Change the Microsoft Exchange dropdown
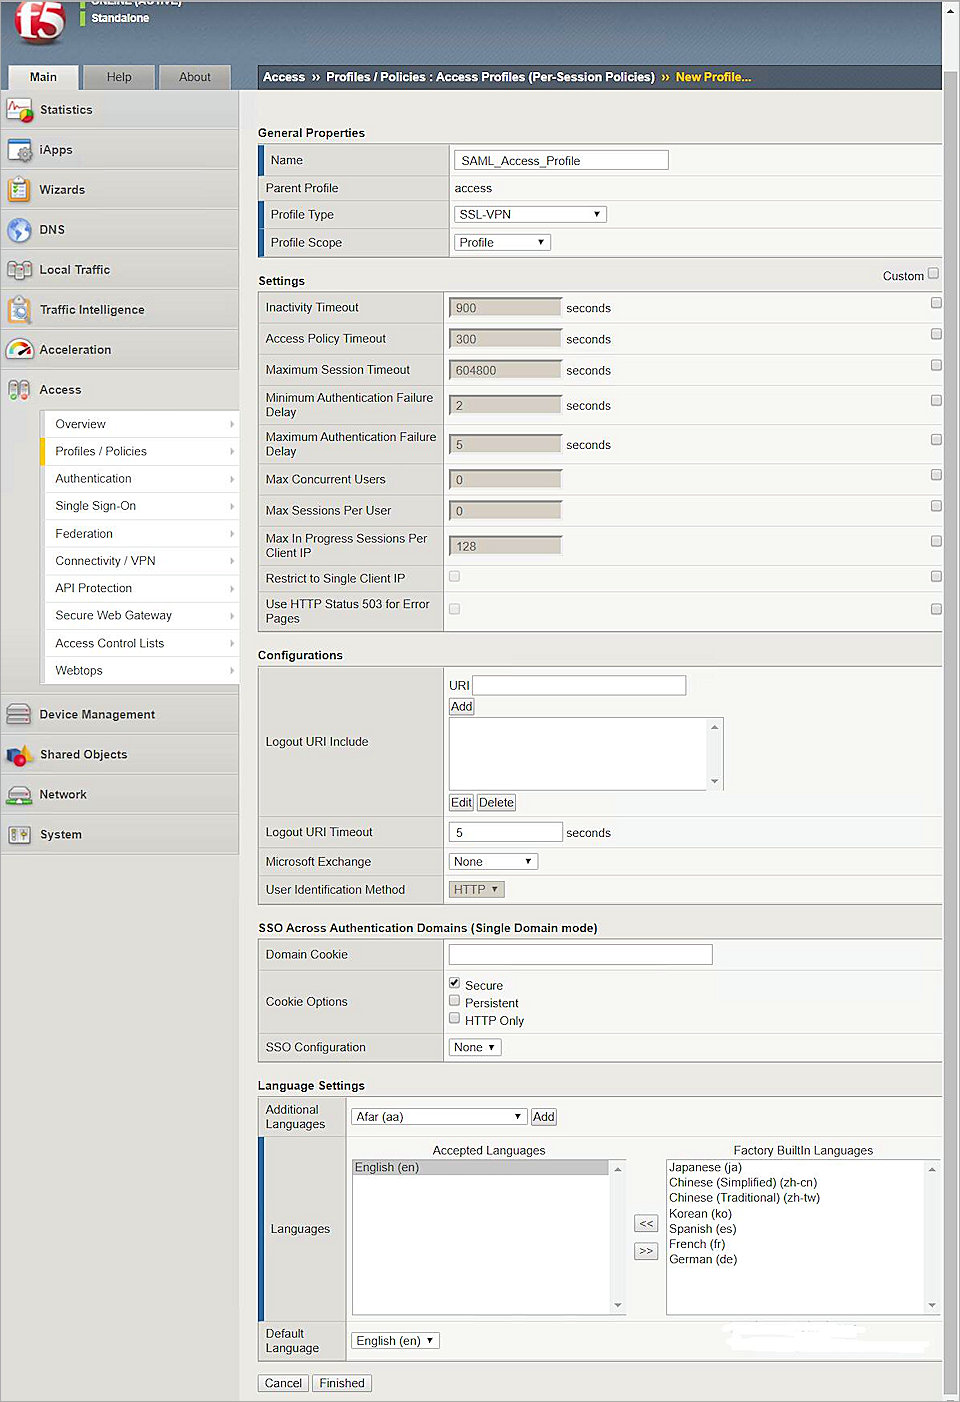The image size is (960, 1402). [x=493, y=860]
